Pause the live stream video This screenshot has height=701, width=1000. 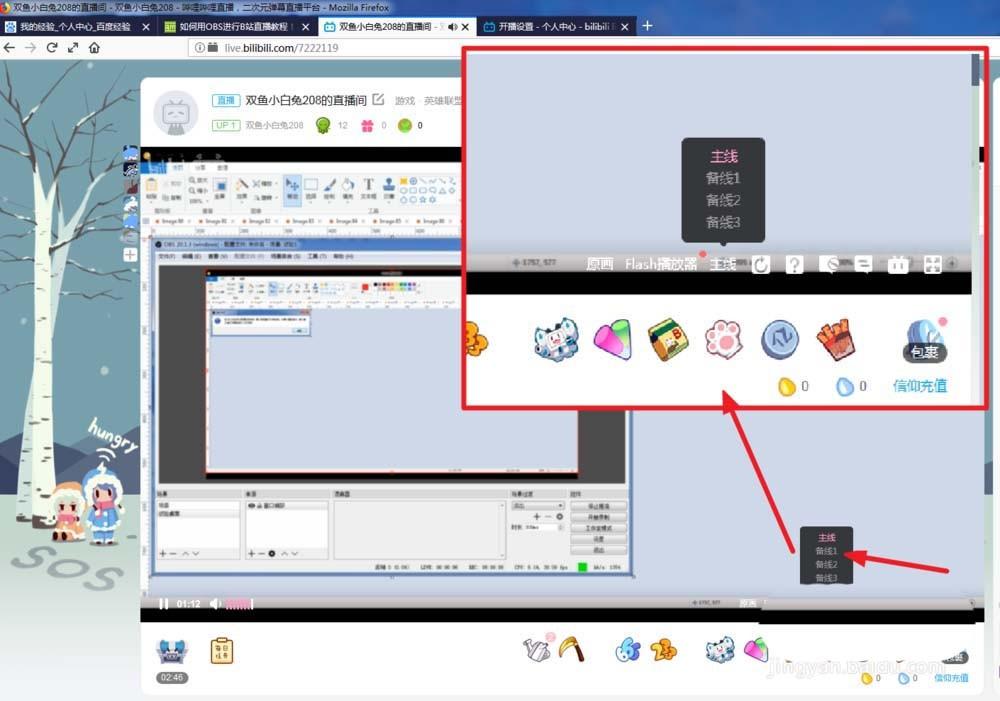tap(163, 604)
